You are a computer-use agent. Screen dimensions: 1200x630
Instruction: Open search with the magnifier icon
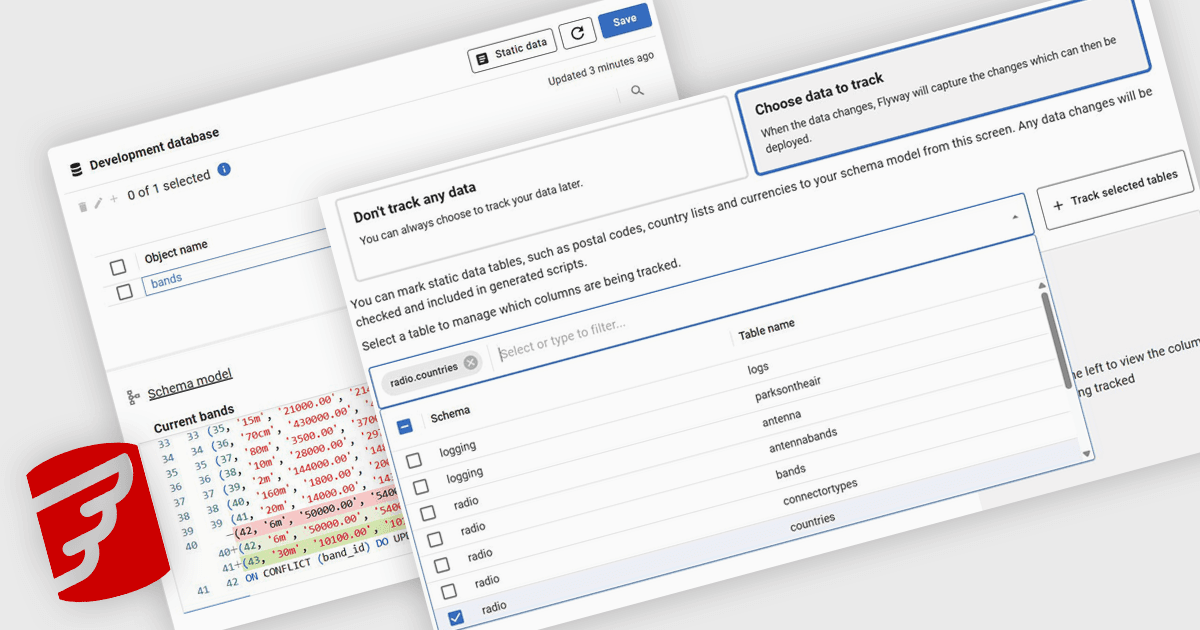tap(637, 91)
